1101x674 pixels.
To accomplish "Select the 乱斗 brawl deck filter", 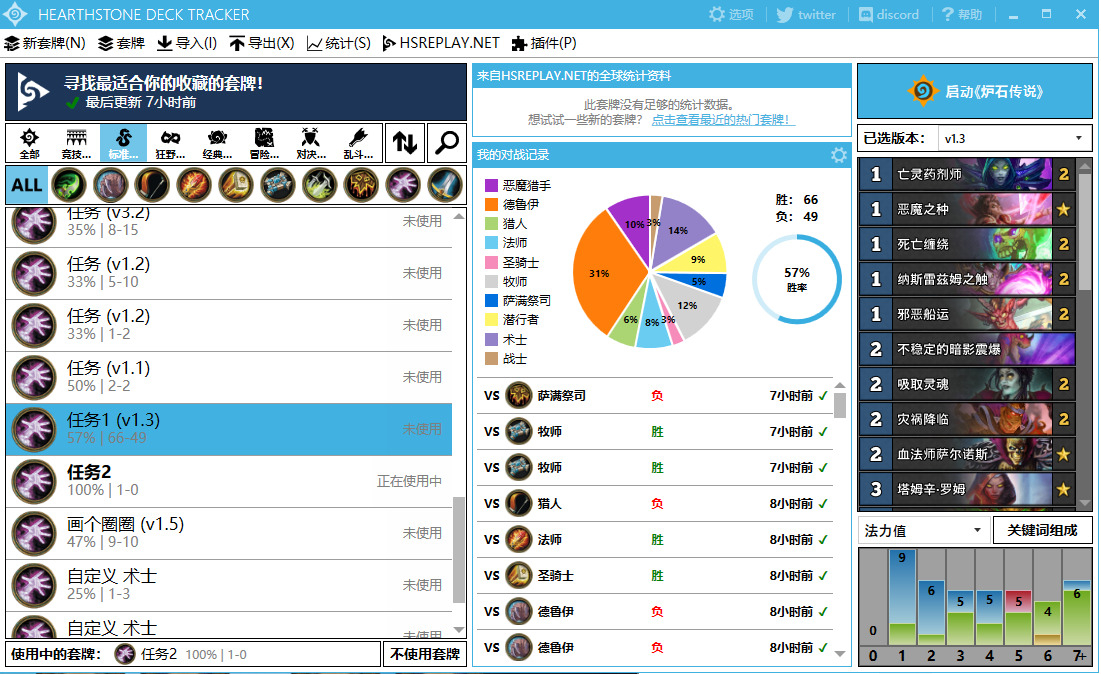I will coord(357,143).
